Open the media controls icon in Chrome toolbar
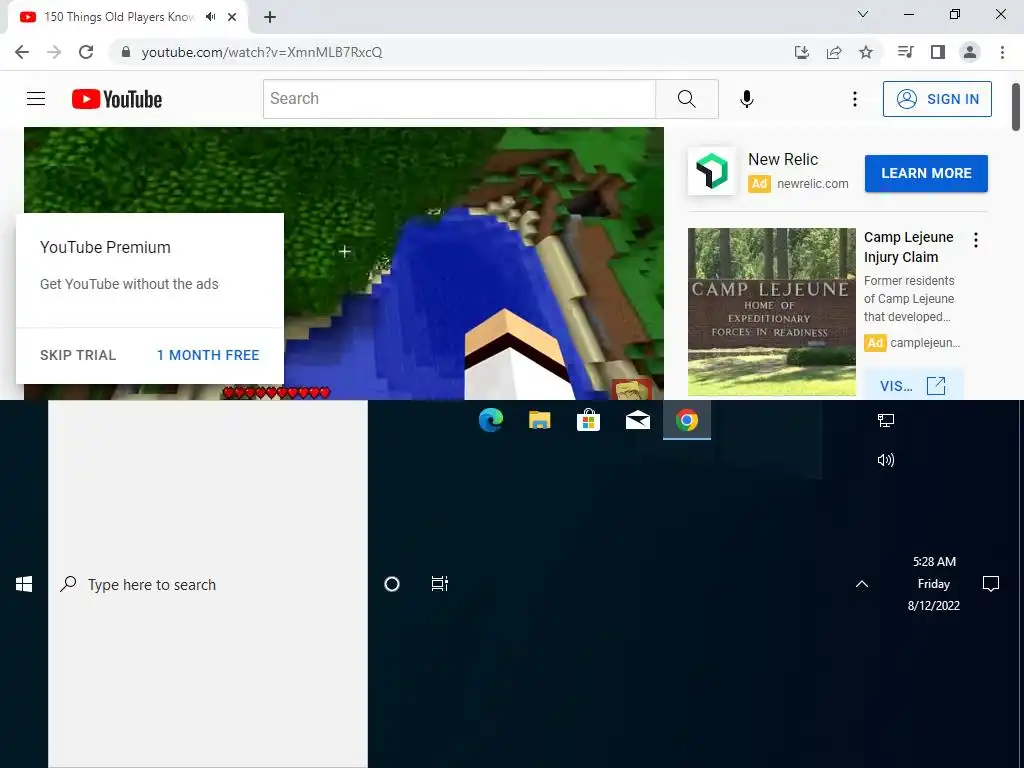 [905, 52]
